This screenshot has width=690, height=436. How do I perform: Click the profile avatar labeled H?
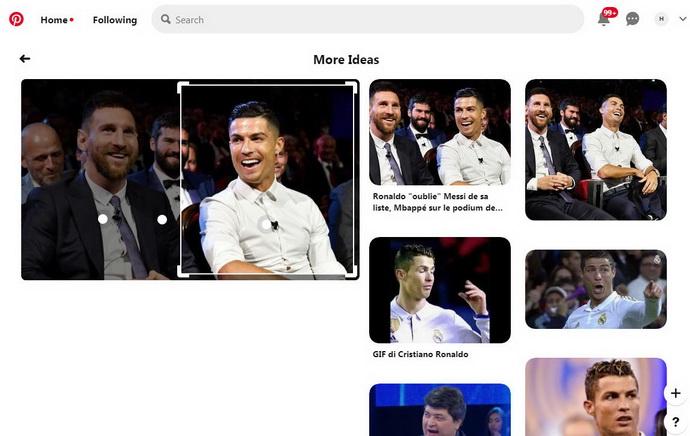661,19
